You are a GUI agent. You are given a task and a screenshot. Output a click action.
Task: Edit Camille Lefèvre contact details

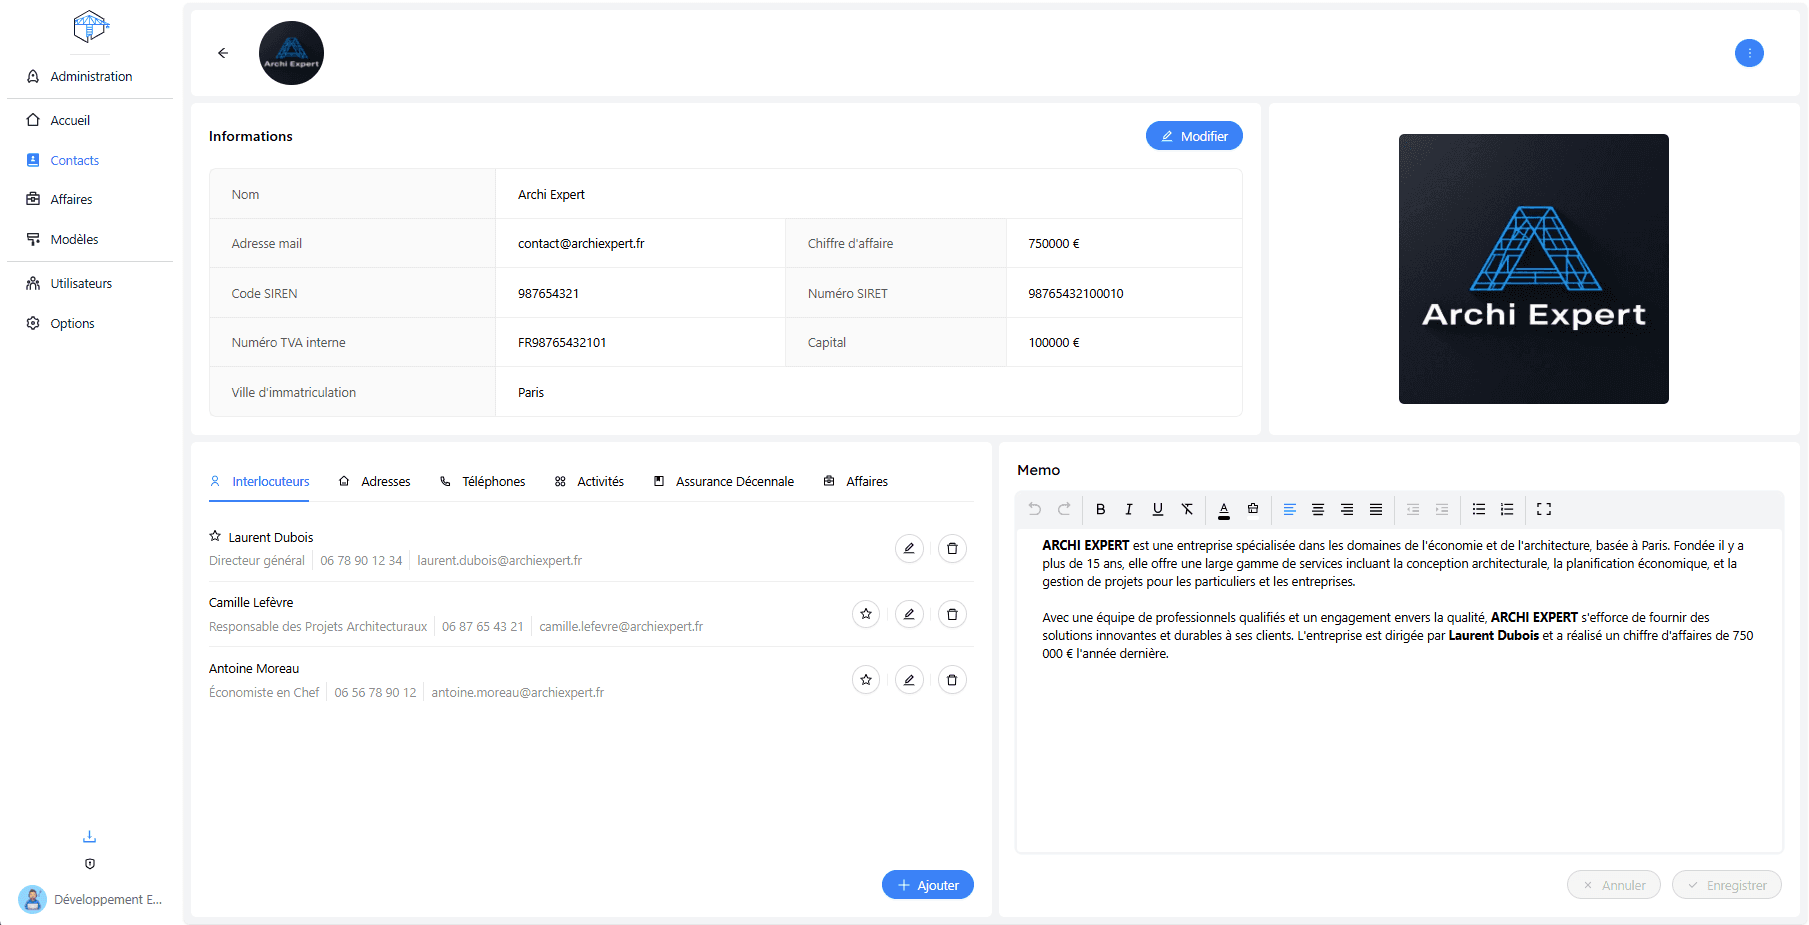click(909, 614)
